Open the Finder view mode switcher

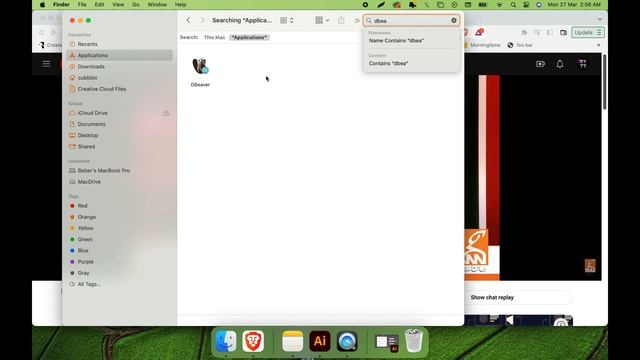[x=287, y=20]
